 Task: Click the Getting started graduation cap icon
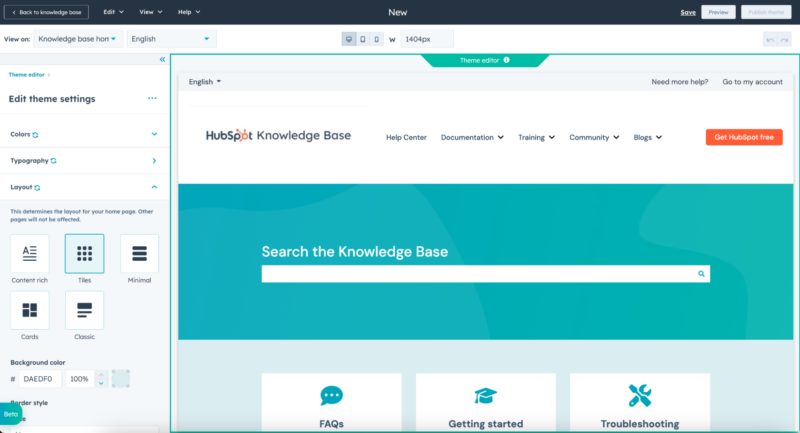(485, 396)
